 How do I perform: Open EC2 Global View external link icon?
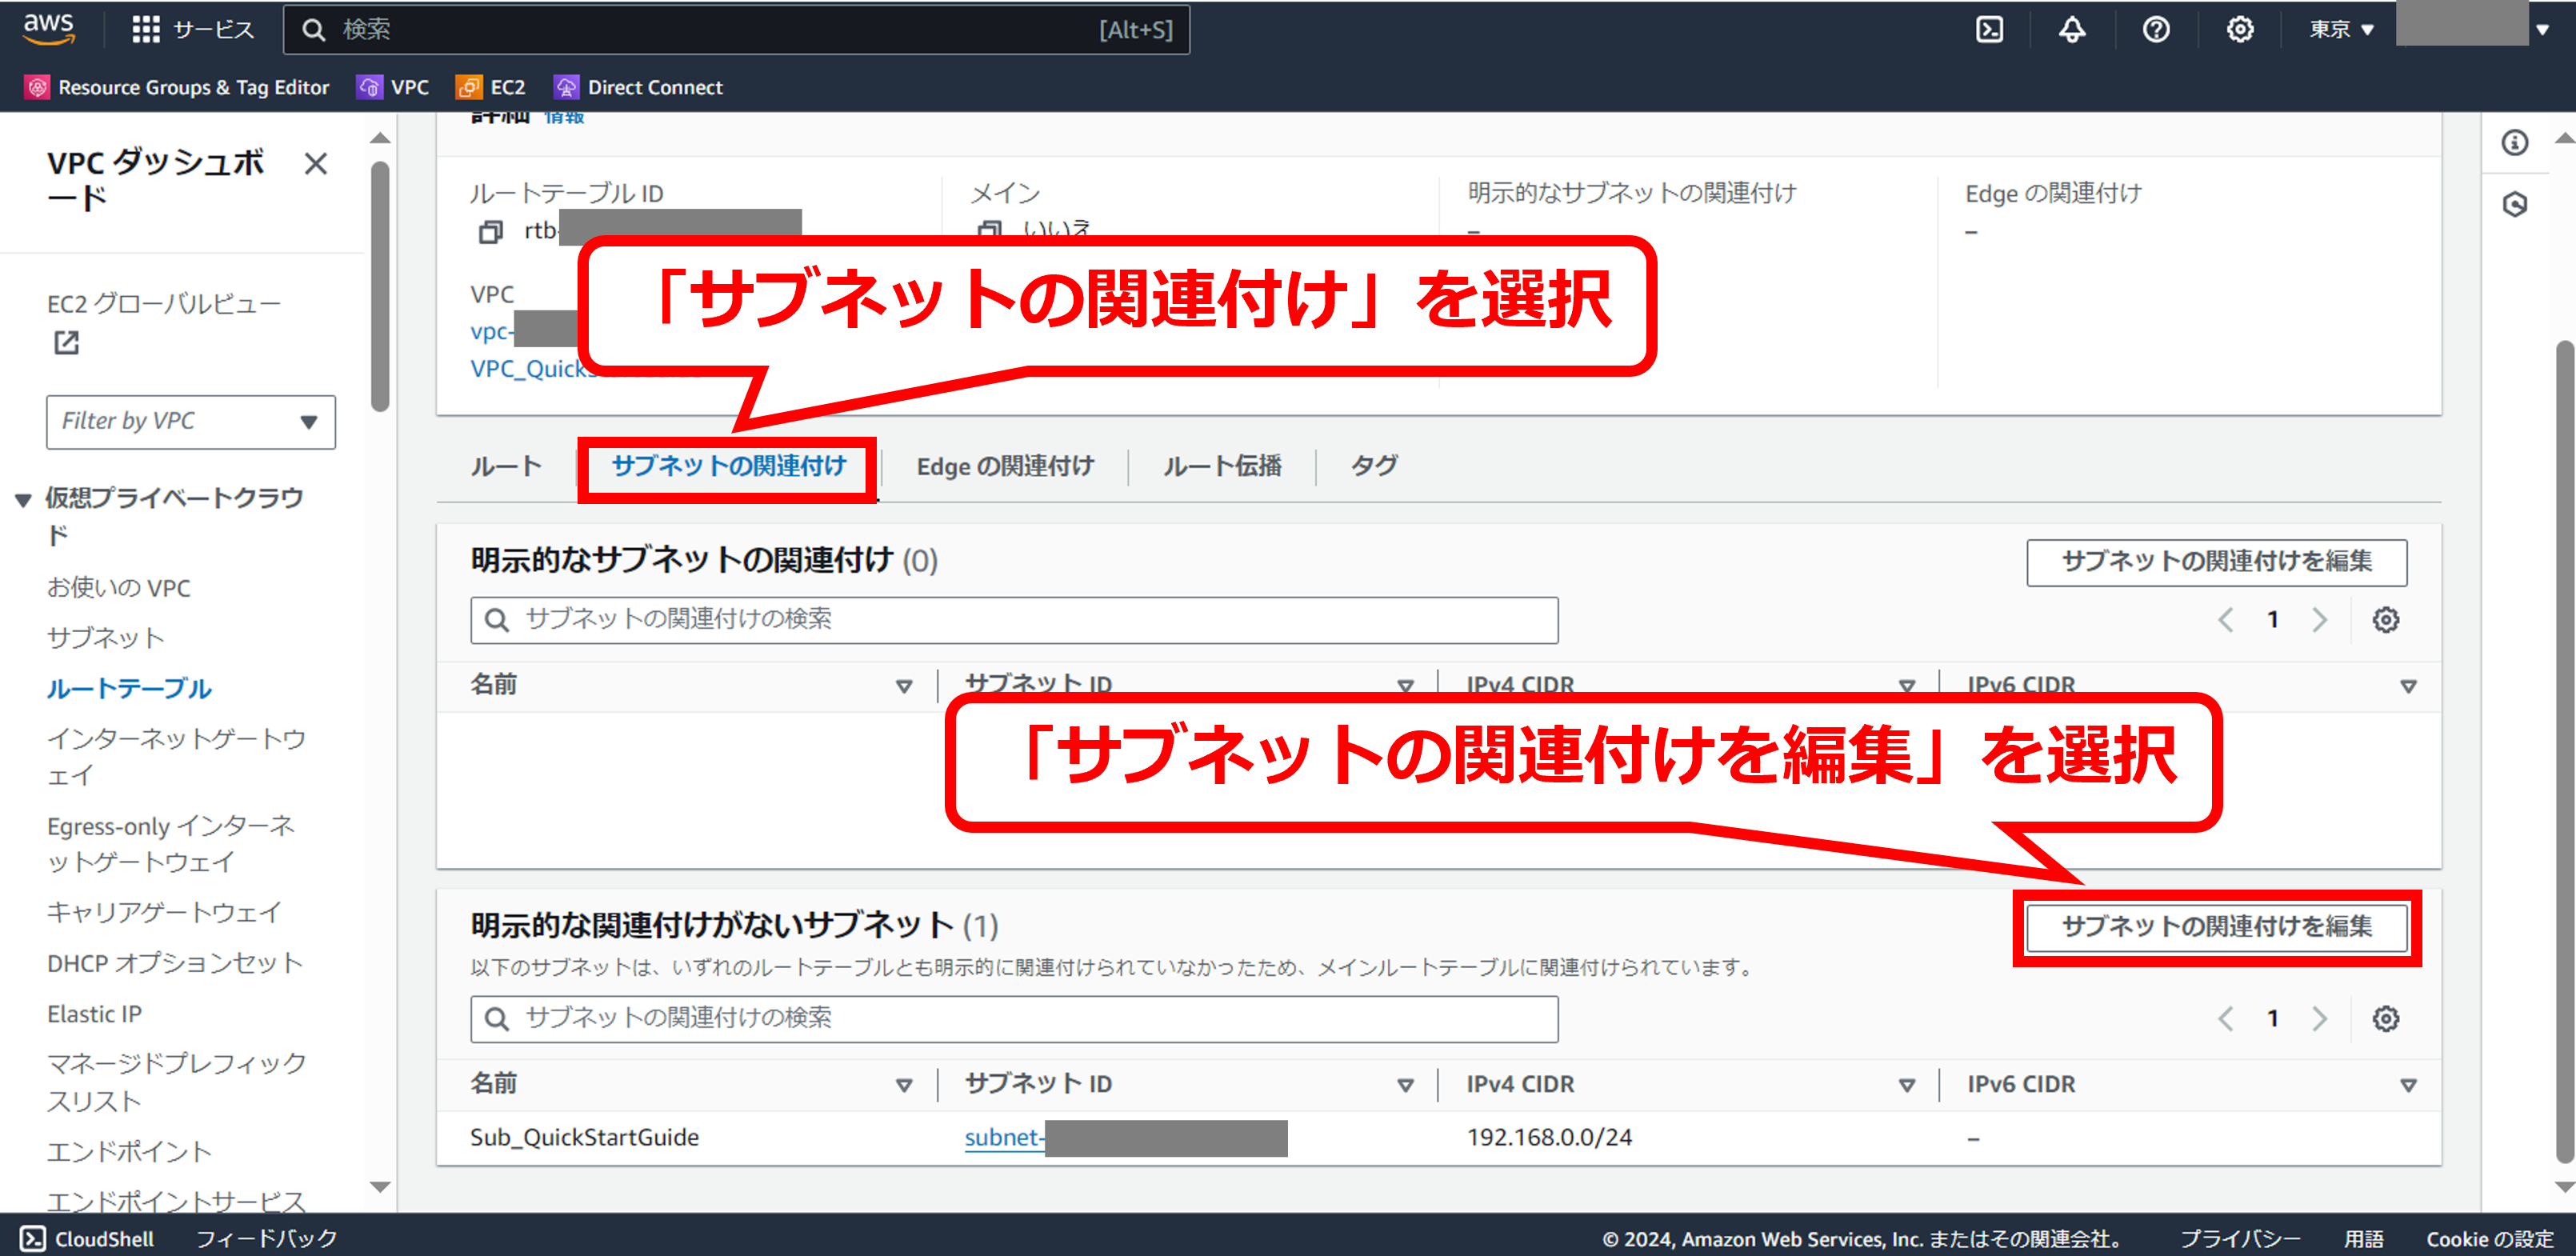coord(66,343)
